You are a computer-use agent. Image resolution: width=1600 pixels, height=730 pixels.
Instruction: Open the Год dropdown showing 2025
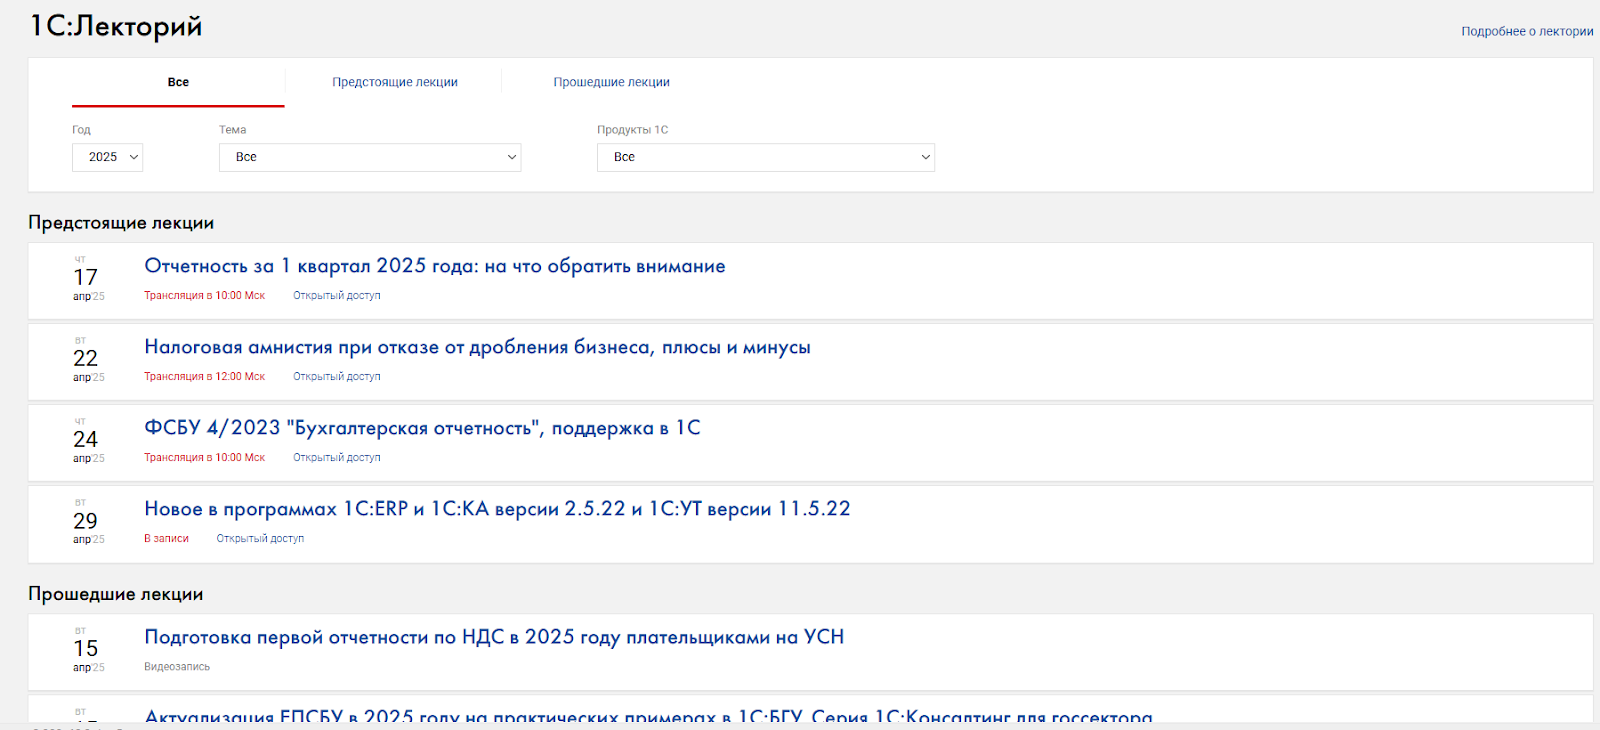[107, 157]
